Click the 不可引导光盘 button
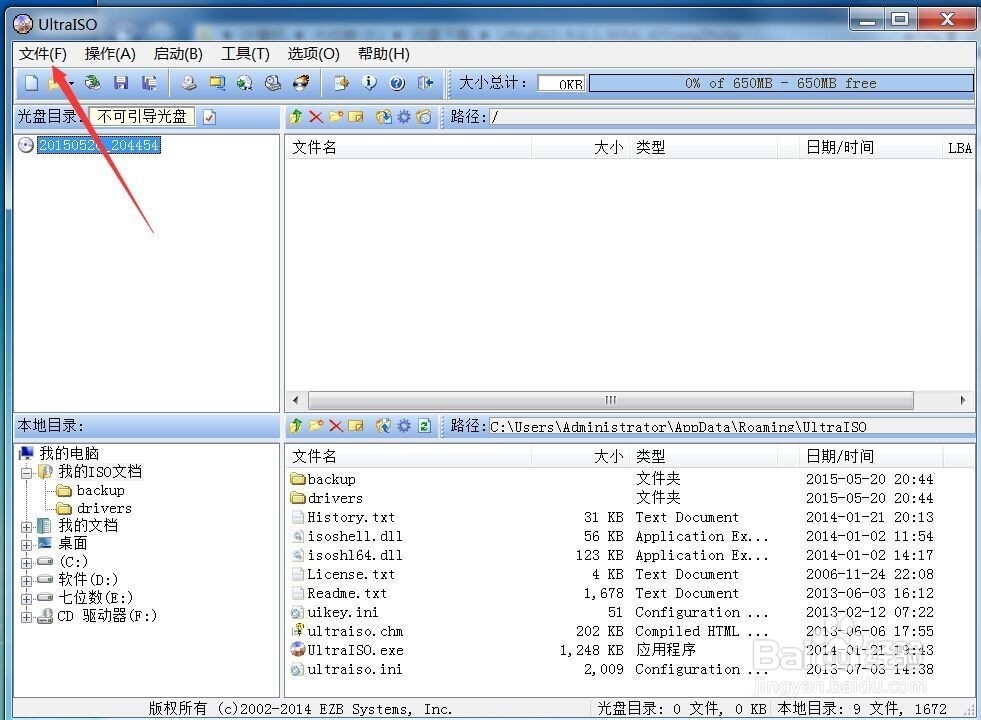The image size is (981, 720). pos(143,116)
